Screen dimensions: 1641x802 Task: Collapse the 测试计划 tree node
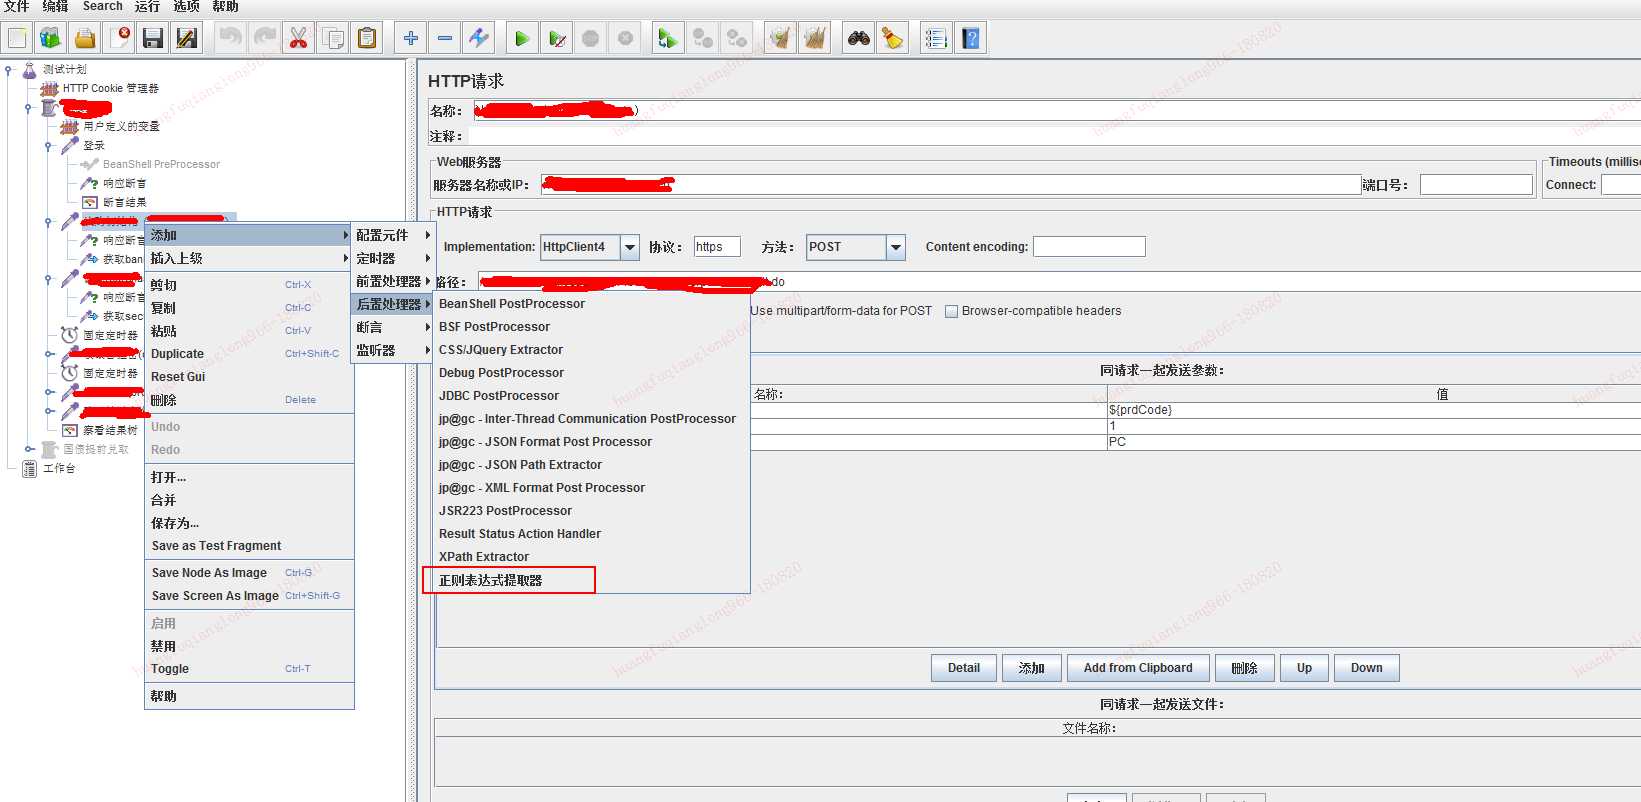point(9,70)
